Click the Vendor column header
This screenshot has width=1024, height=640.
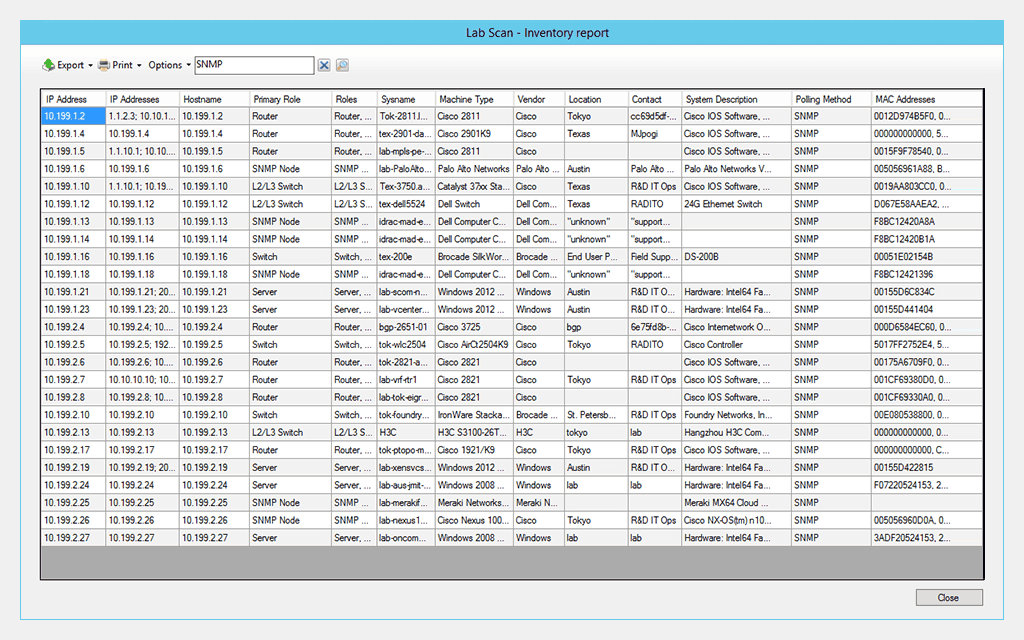[x=539, y=99]
